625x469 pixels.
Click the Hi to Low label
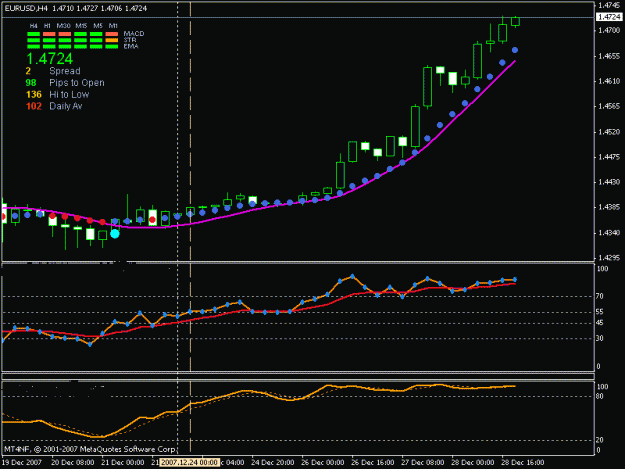69,94
